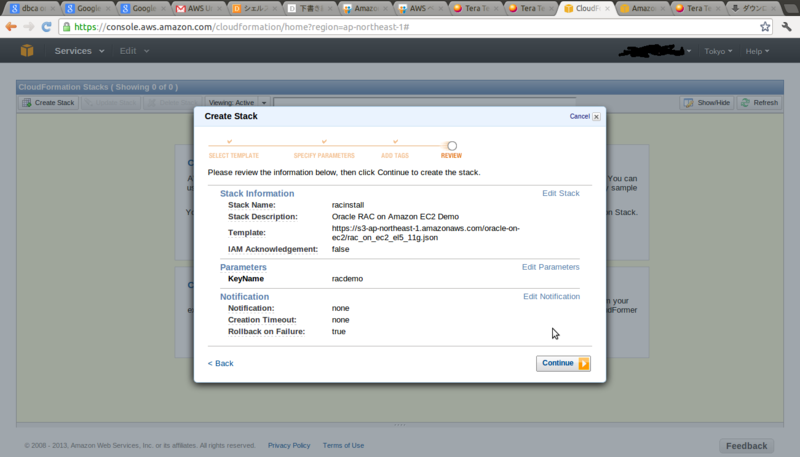Open the redacted account name dropdown
Viewport: 800px width, 457px height.
[655, 51]
